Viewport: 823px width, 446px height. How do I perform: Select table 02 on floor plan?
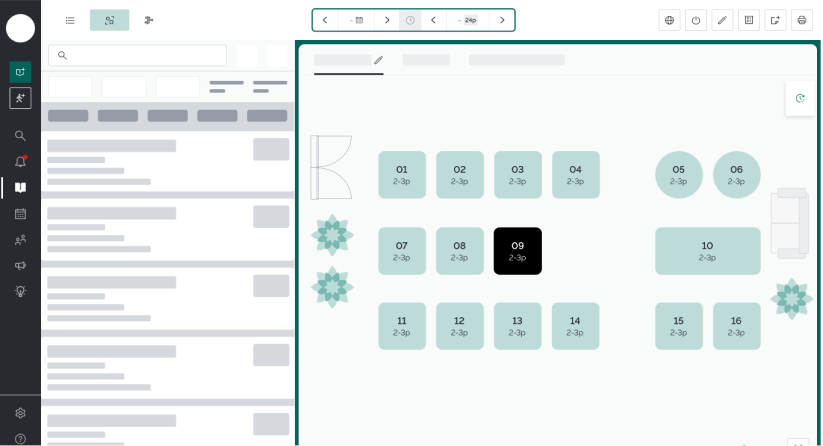click(460, 175)
